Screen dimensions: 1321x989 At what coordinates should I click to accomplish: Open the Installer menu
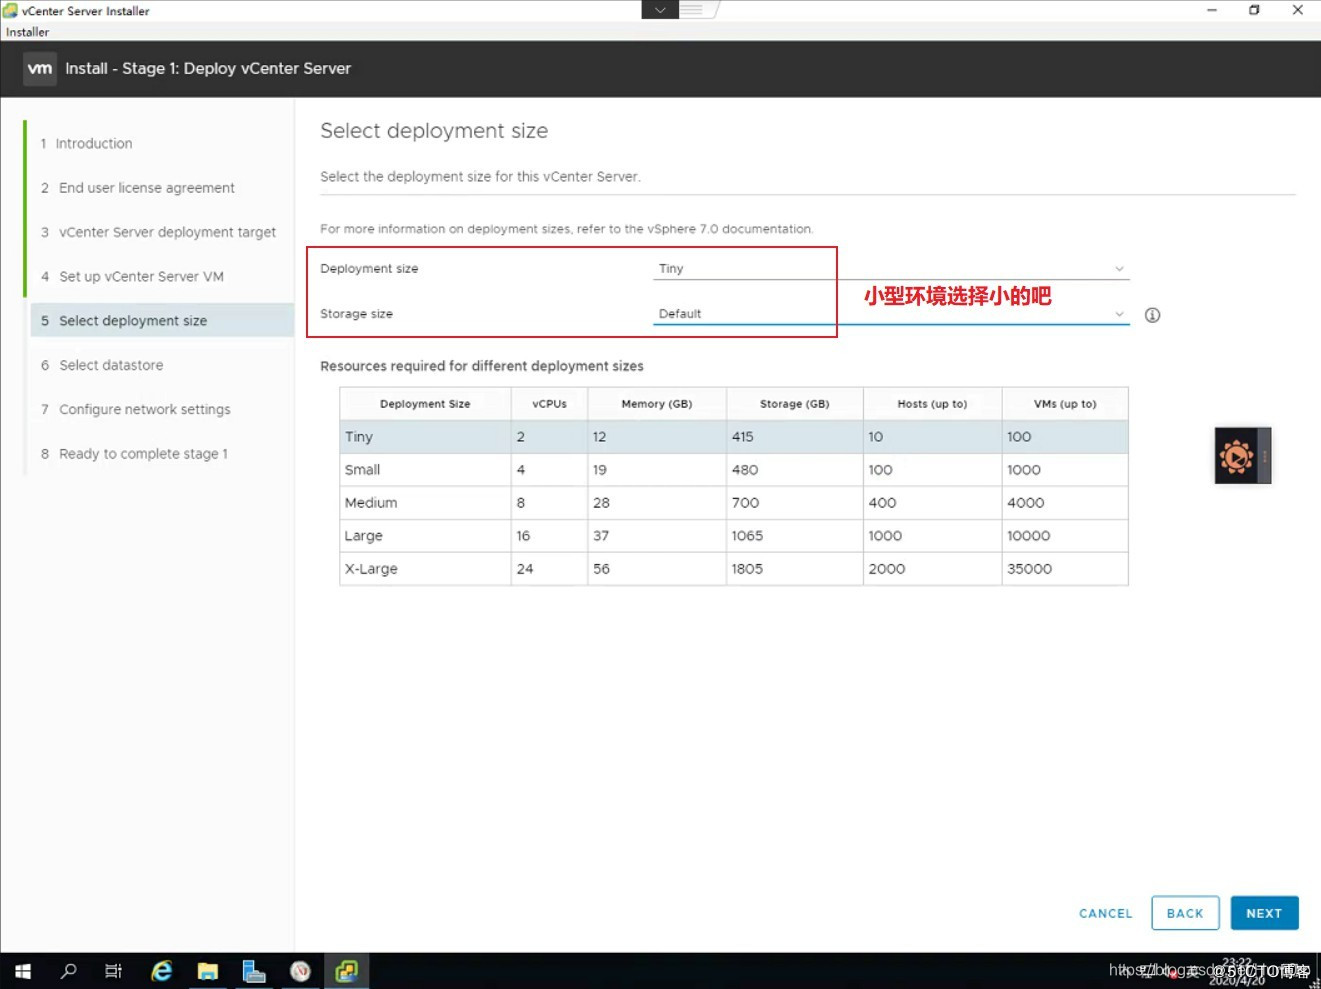[27, 32]
